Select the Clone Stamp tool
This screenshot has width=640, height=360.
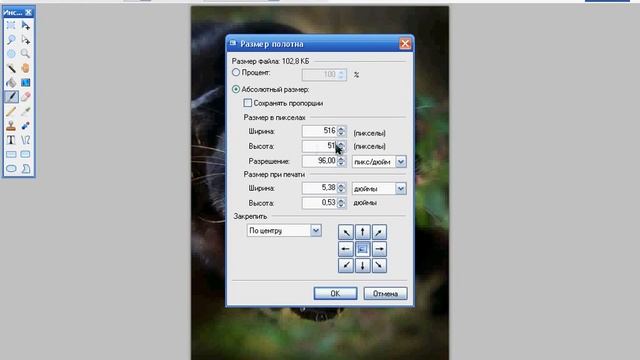pos(11,125)
